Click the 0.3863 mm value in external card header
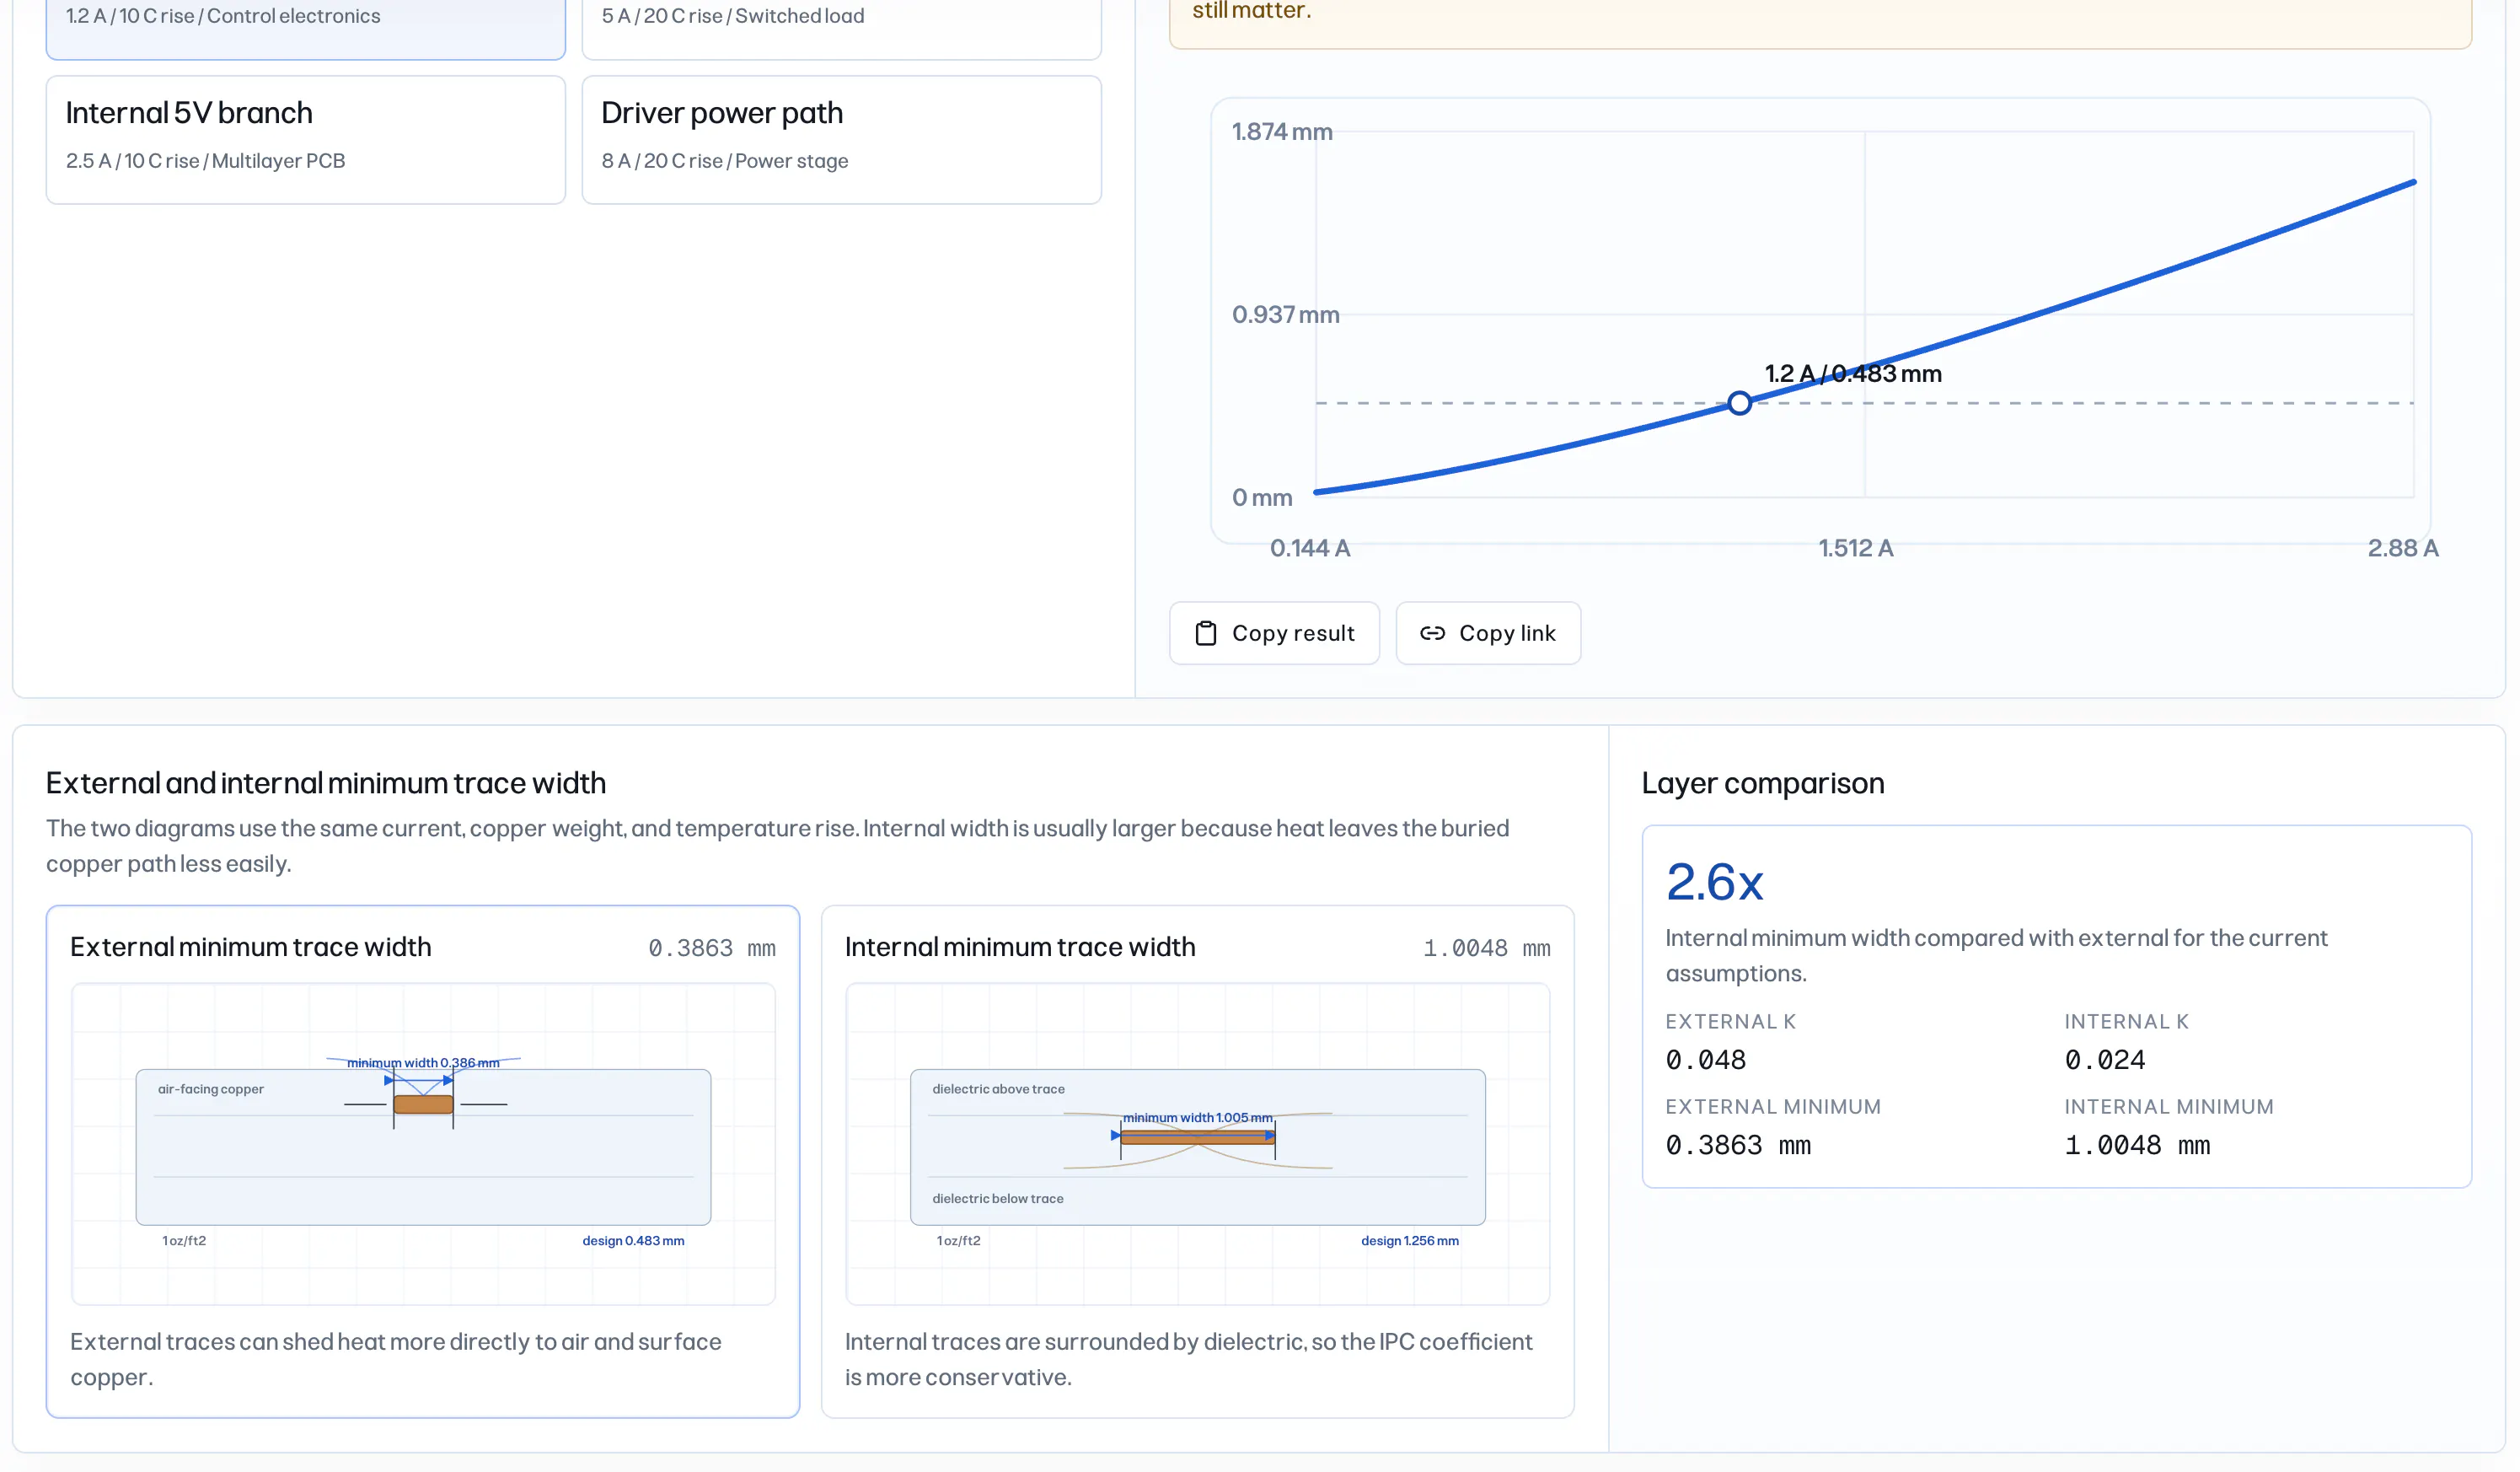The image size is (2520, 1472). (711, 947)
